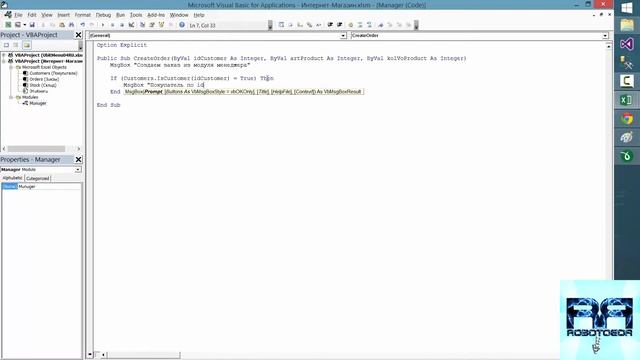Click the Quick Info toolbar icon
Screen dimensions: 640x360
tap(300, 25)
